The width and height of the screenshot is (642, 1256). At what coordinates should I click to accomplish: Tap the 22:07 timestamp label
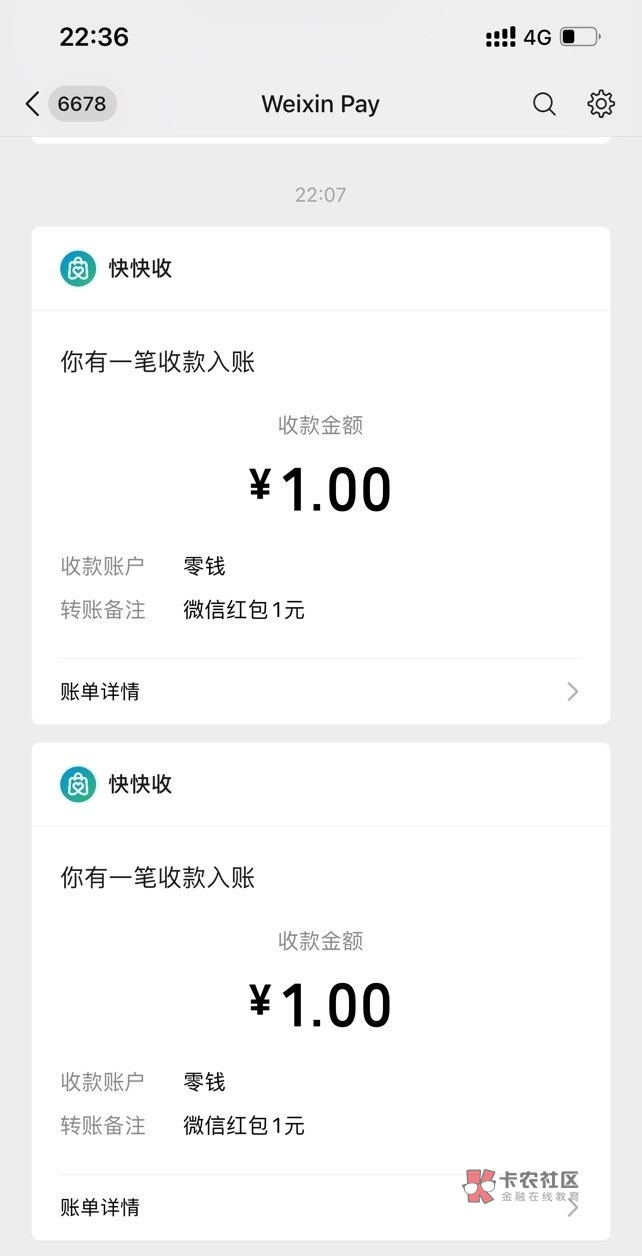[x=320, y=194]
